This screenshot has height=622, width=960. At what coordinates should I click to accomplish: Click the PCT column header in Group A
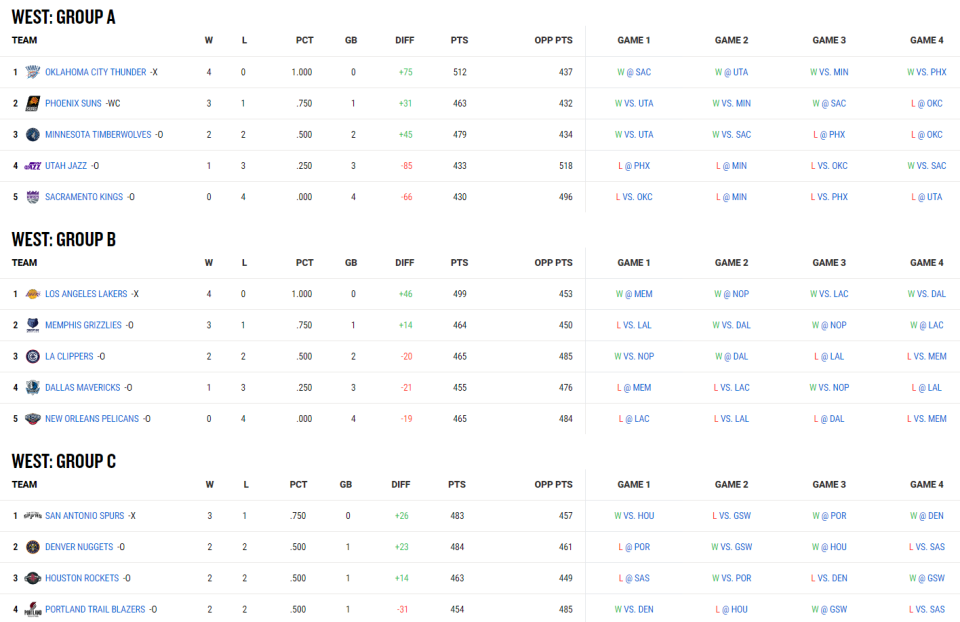pos(304,40)
